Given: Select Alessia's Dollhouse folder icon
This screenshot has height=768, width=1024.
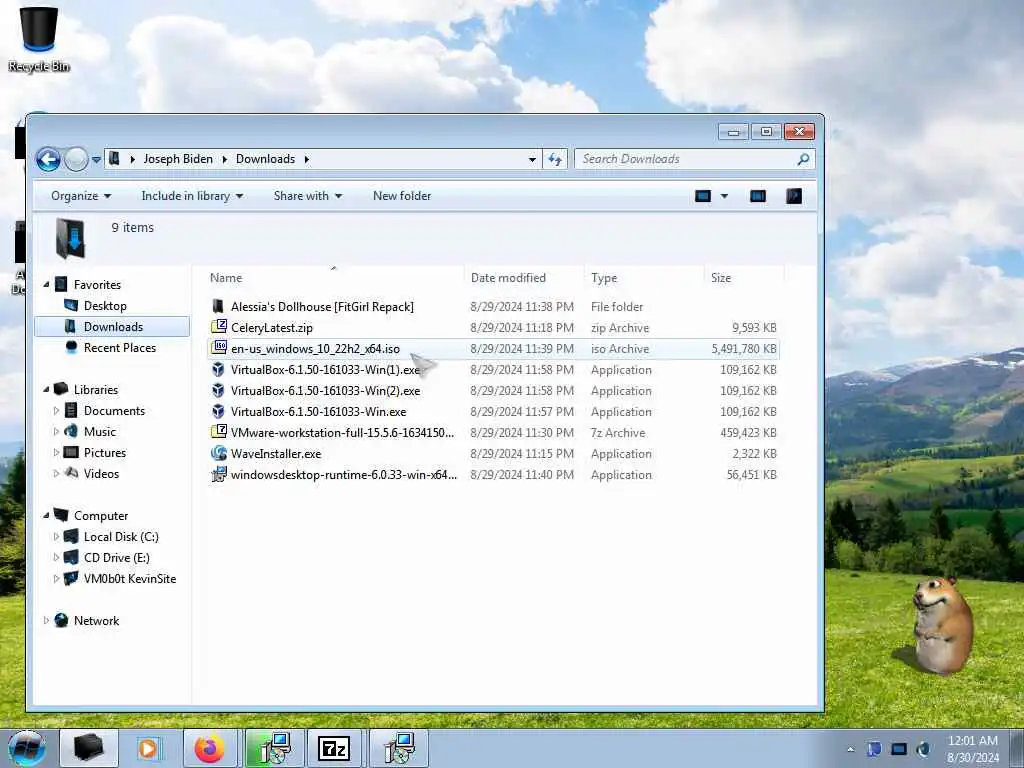Looking at the screenshot, I should (218, 306).
